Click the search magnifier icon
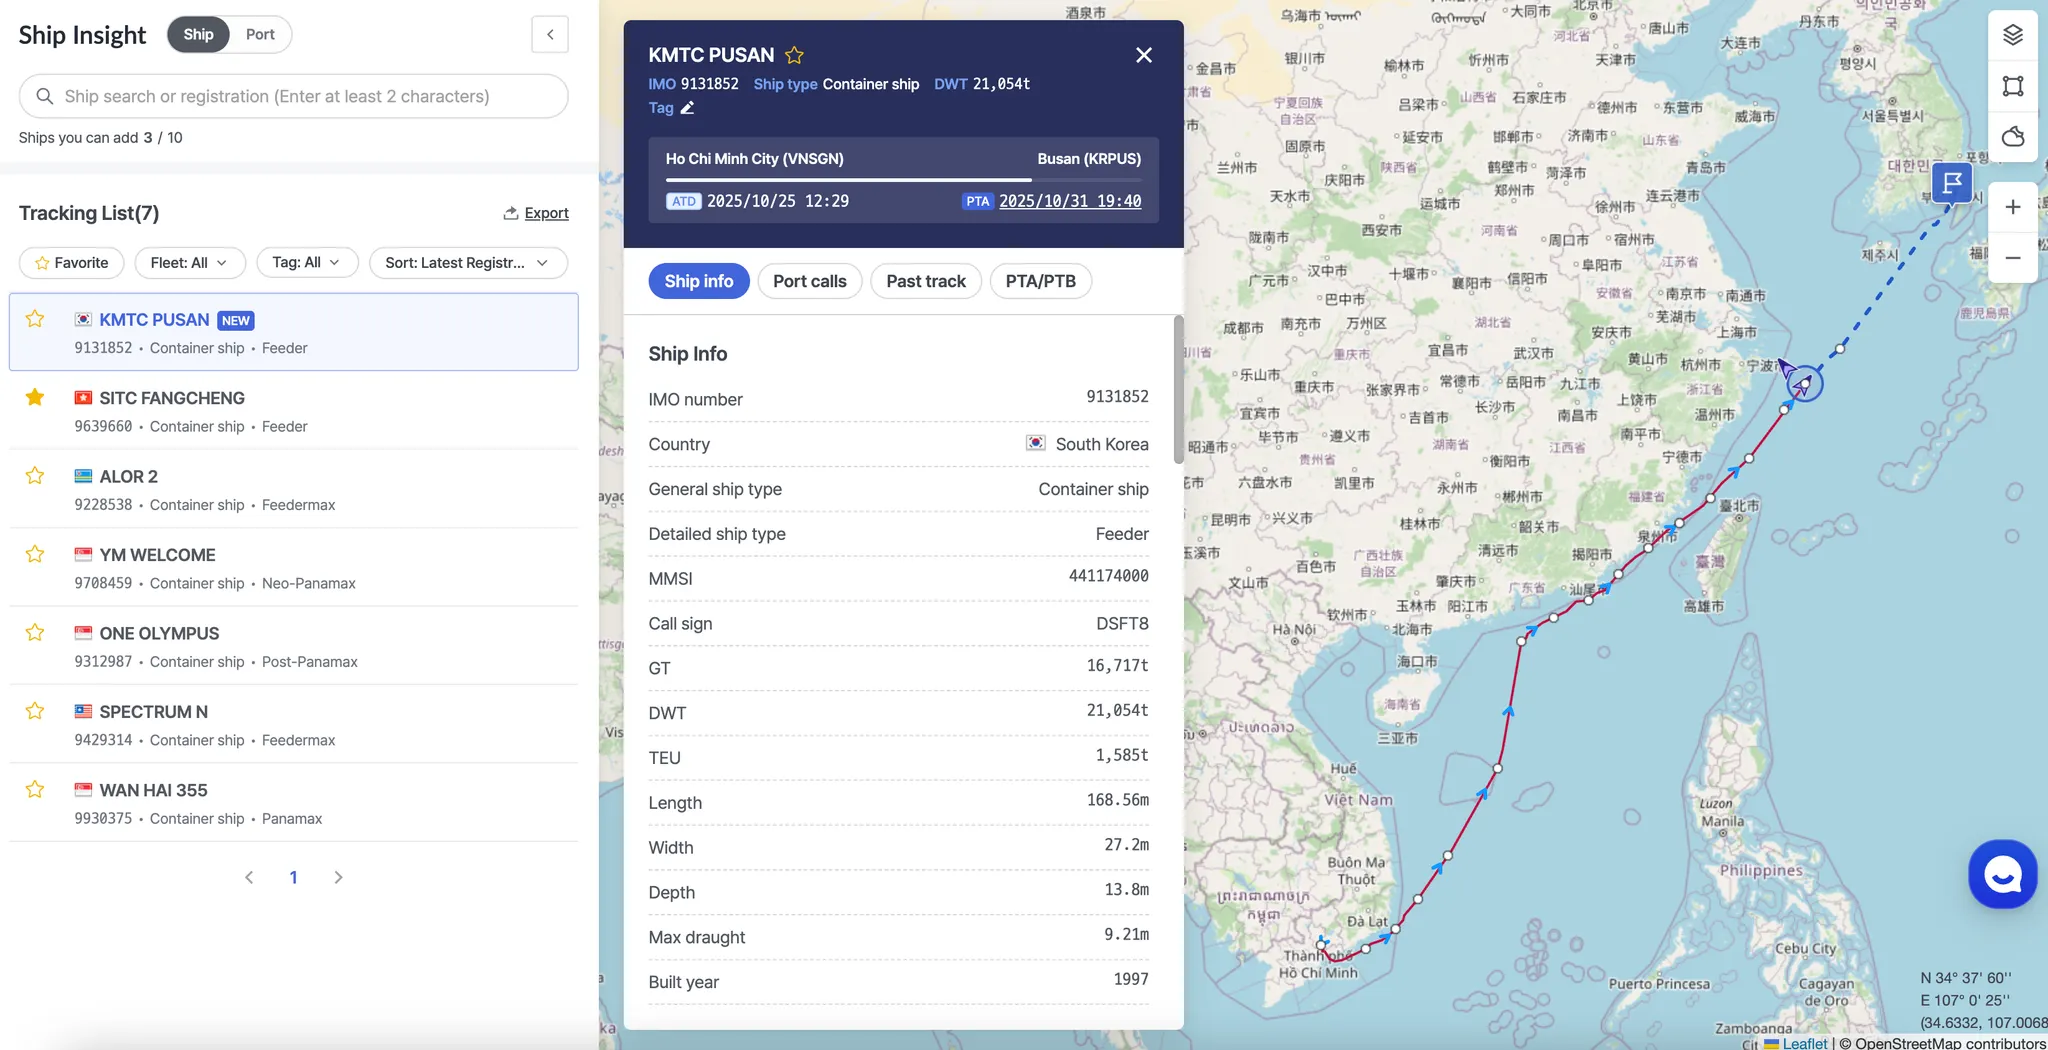The image size is (2048, 1050). pos(44,96)
